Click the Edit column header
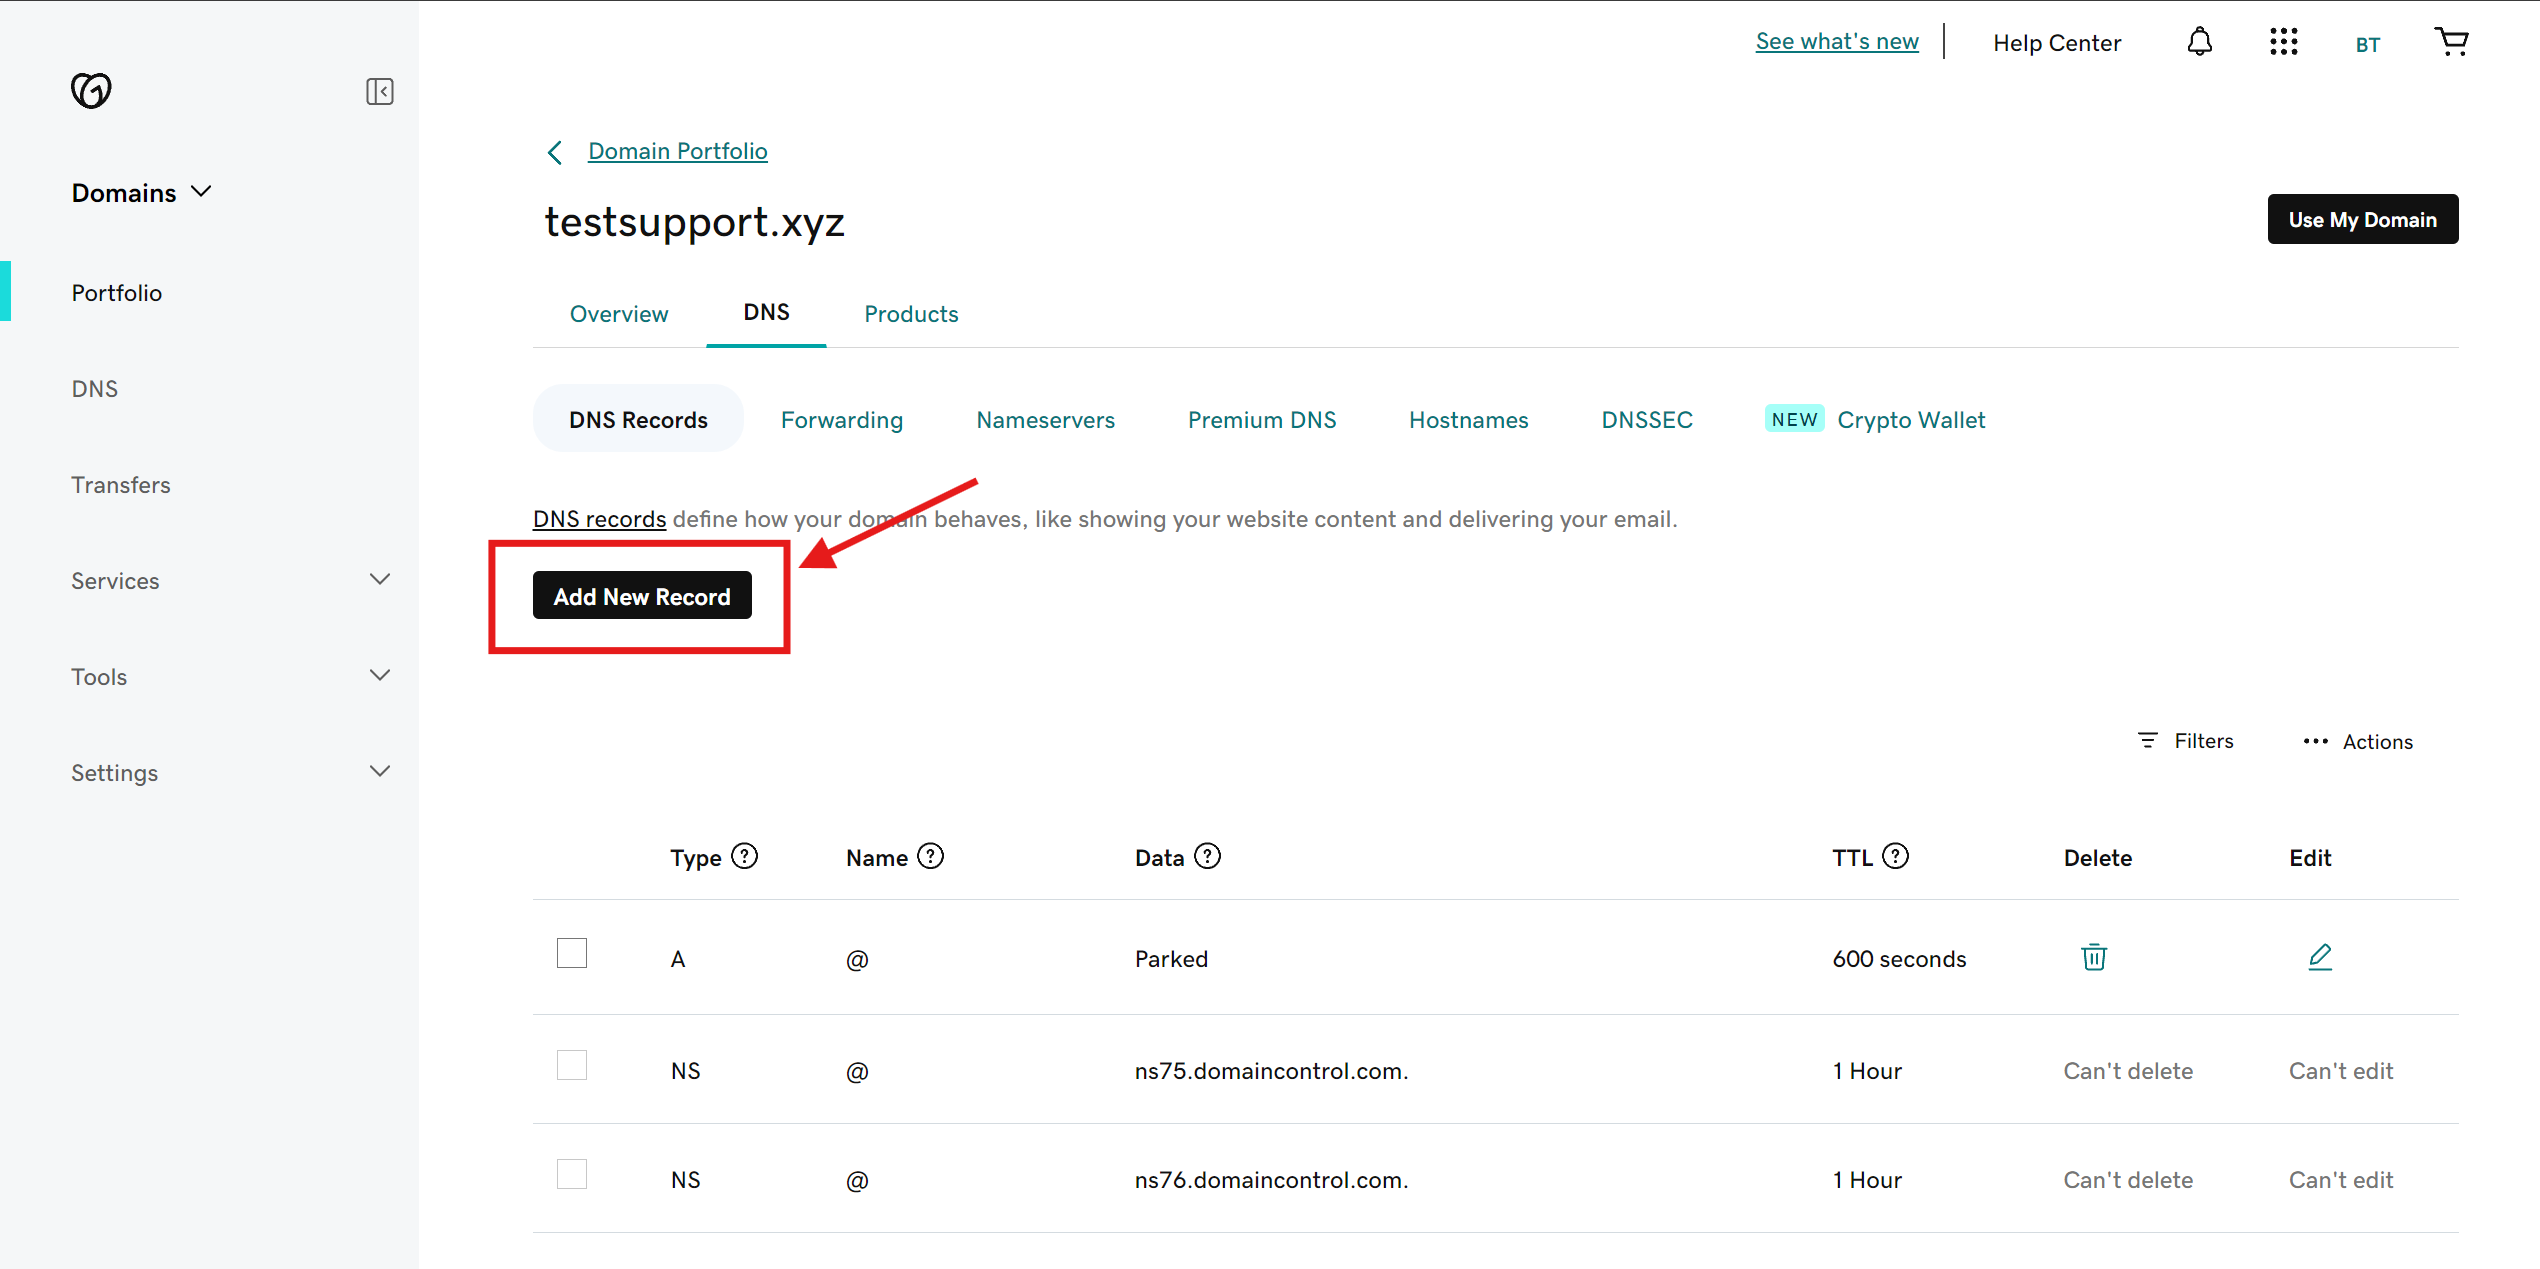 tap(2310, 858)
